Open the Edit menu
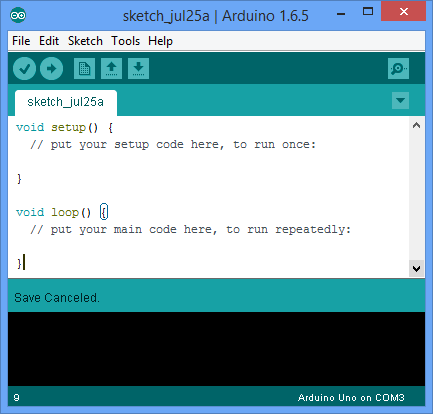433x414 pixels. pyautogui.click(x=49, y=41)
